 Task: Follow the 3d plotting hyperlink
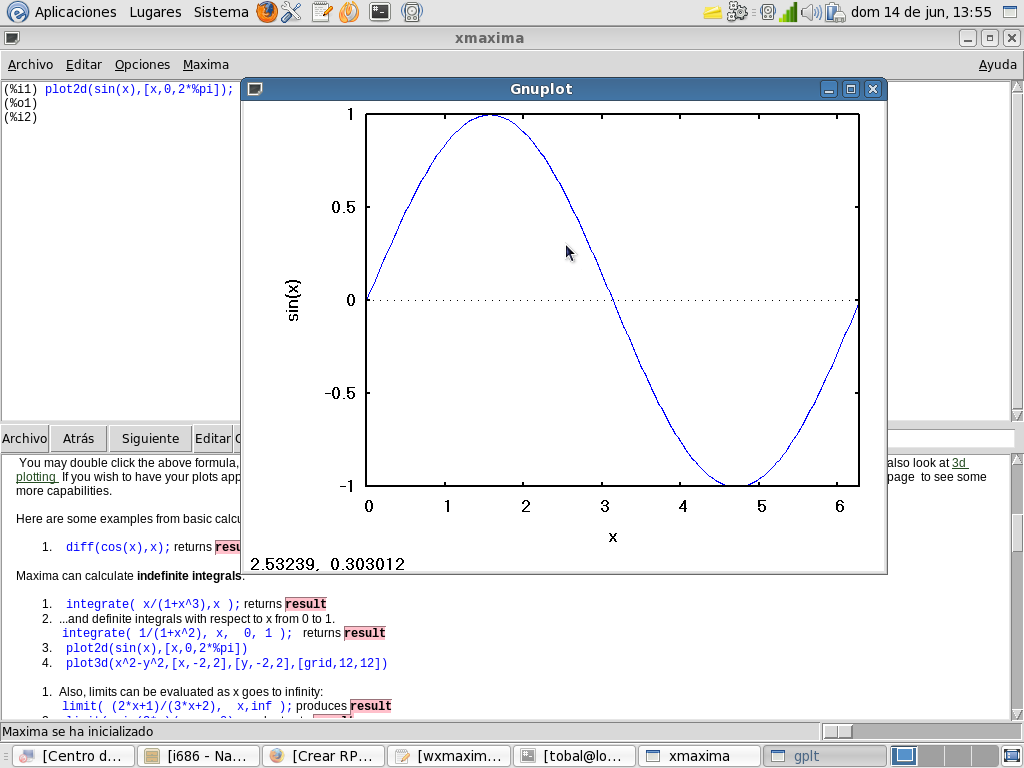coord(958,462)
